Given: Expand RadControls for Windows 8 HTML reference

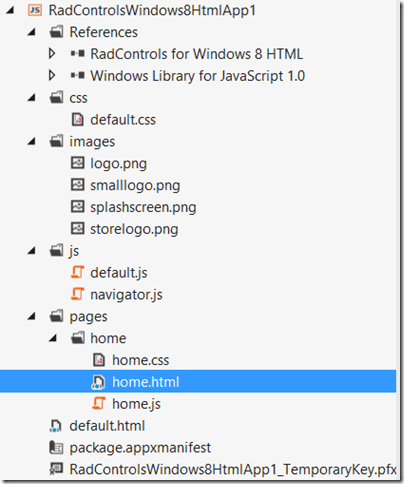Looking at the screenshot, I should (x=52, y=54).
